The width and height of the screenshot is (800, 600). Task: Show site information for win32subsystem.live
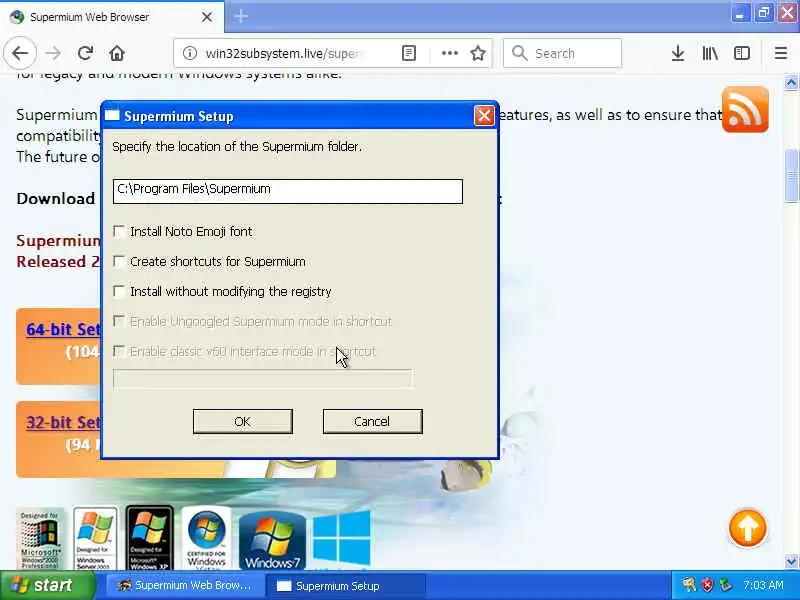tap(189, 53)
